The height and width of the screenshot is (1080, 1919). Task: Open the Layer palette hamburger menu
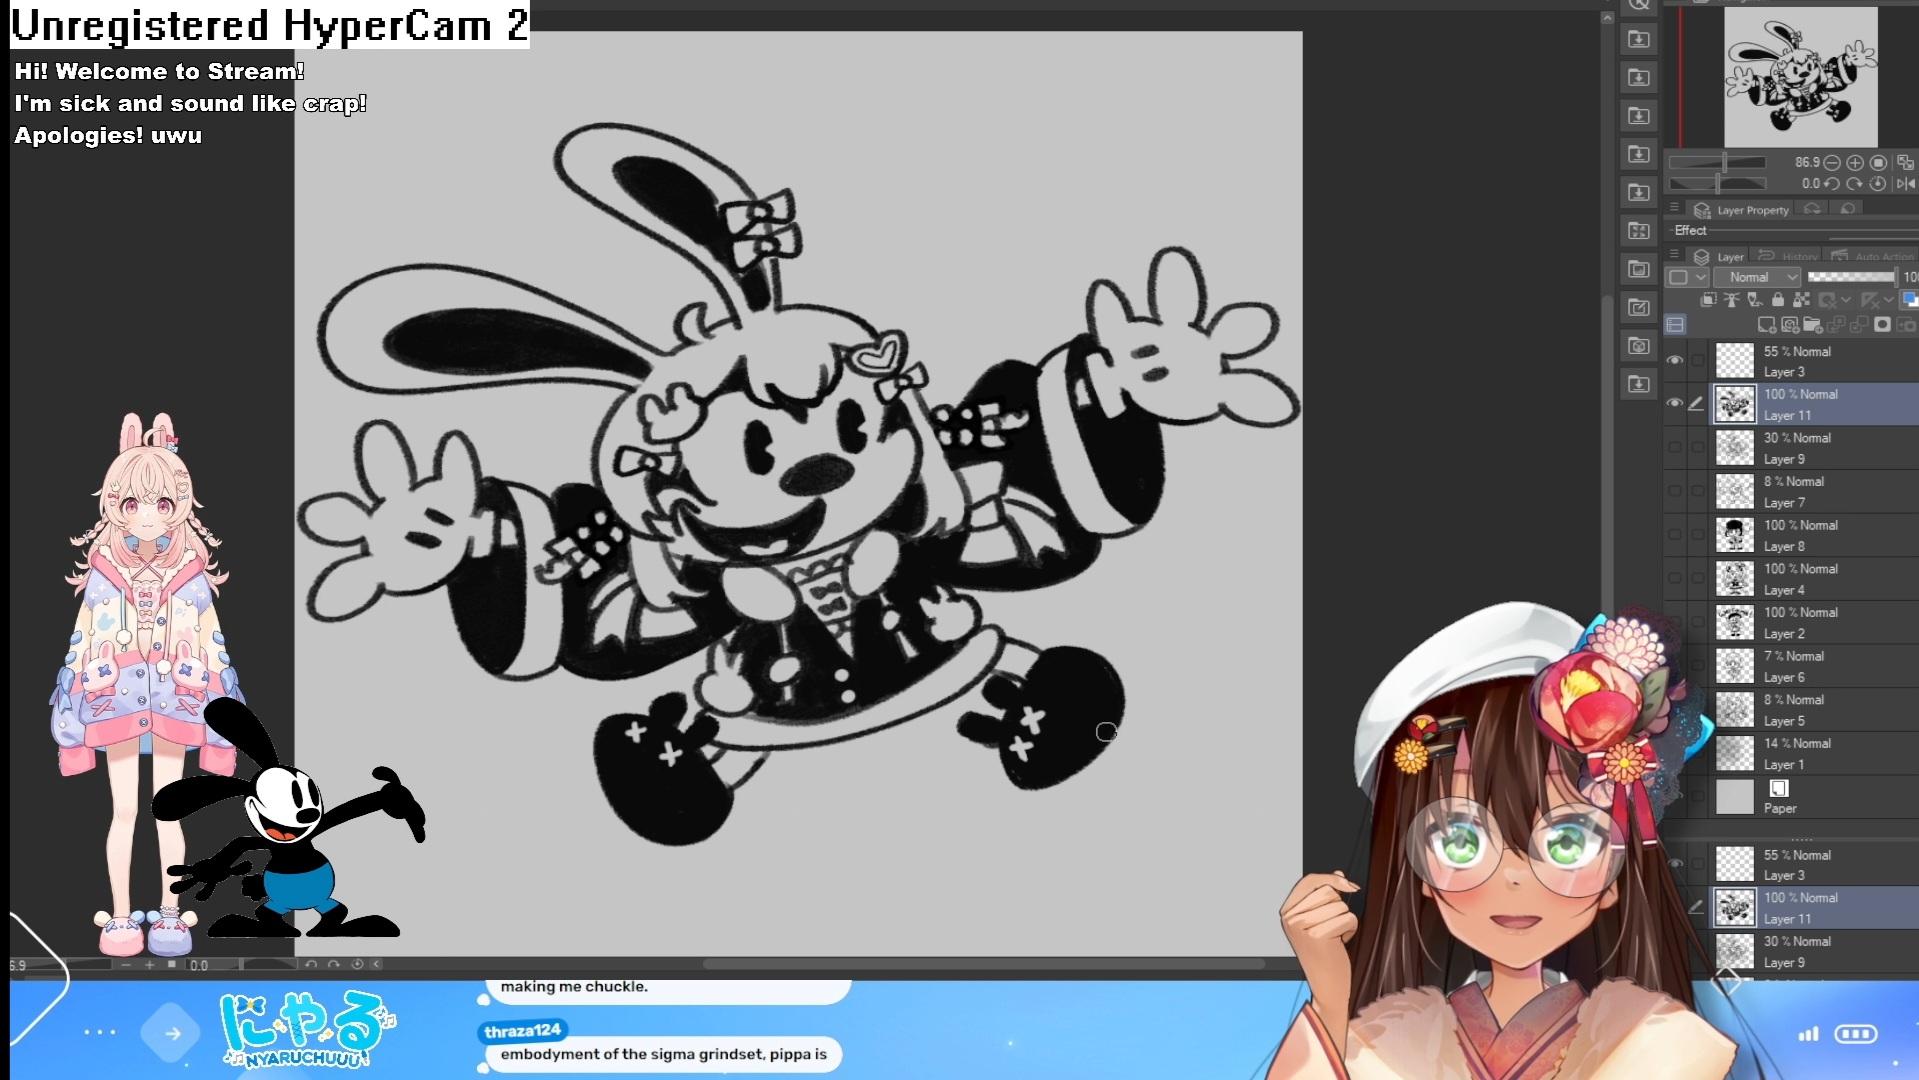[x=1674, y=253]
